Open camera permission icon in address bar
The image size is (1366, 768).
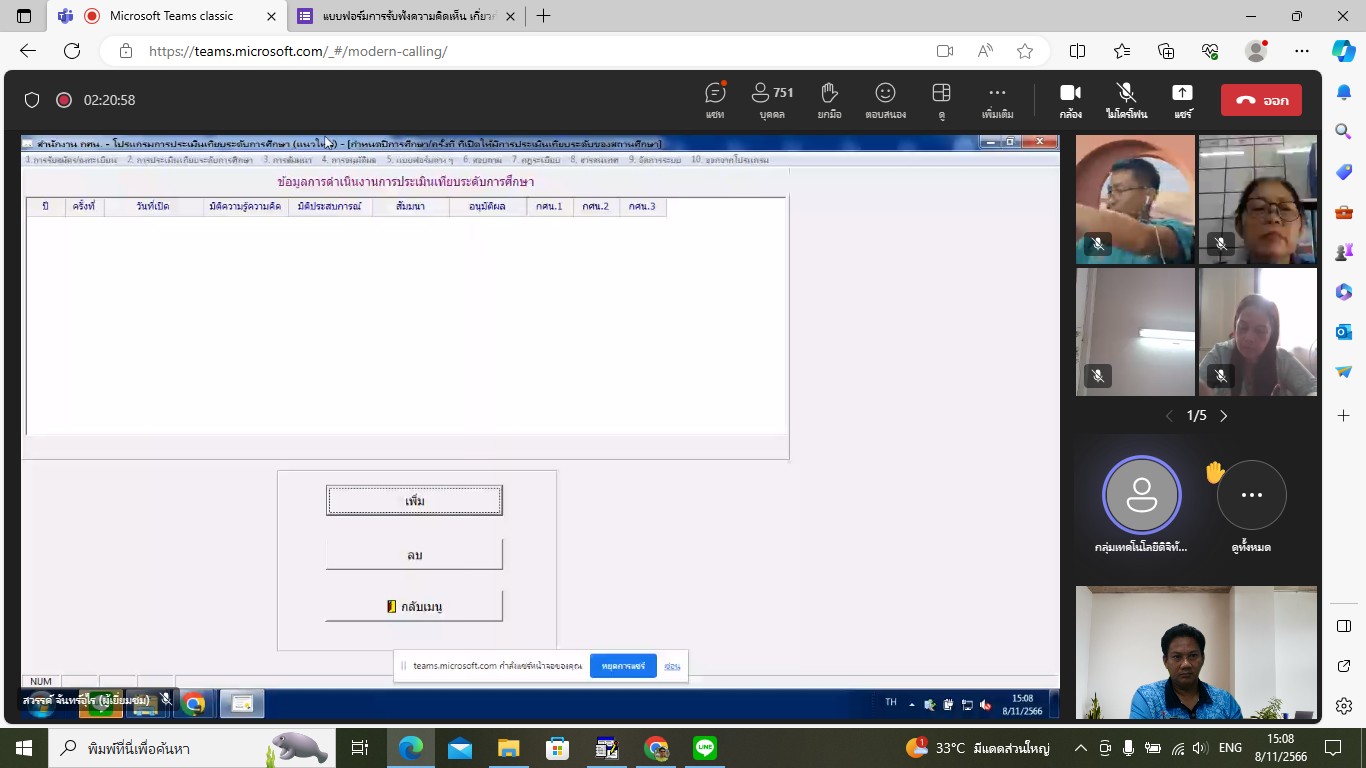tap(944, 51)
